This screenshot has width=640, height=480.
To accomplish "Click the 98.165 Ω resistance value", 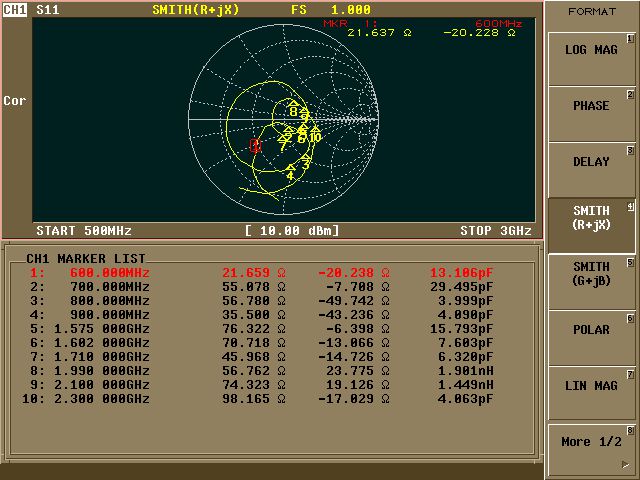I will 254,398.
